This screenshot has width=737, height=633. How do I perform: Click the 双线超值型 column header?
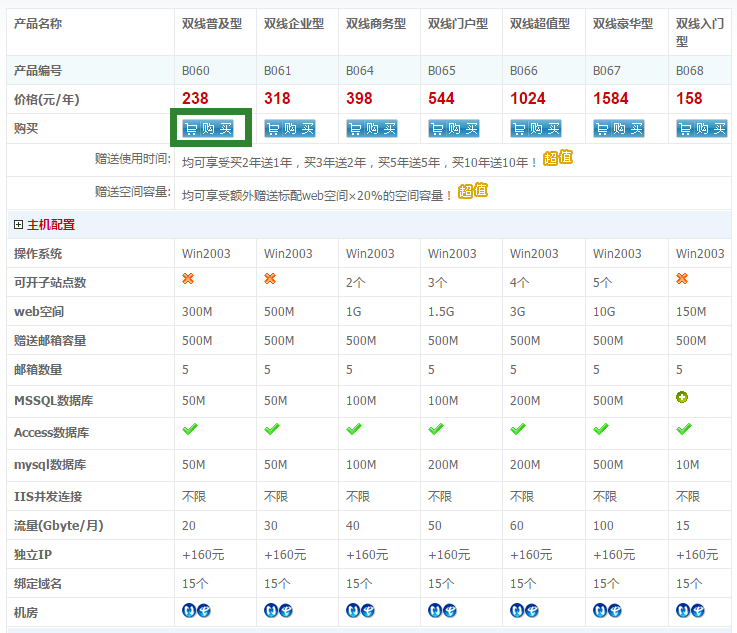539,24
